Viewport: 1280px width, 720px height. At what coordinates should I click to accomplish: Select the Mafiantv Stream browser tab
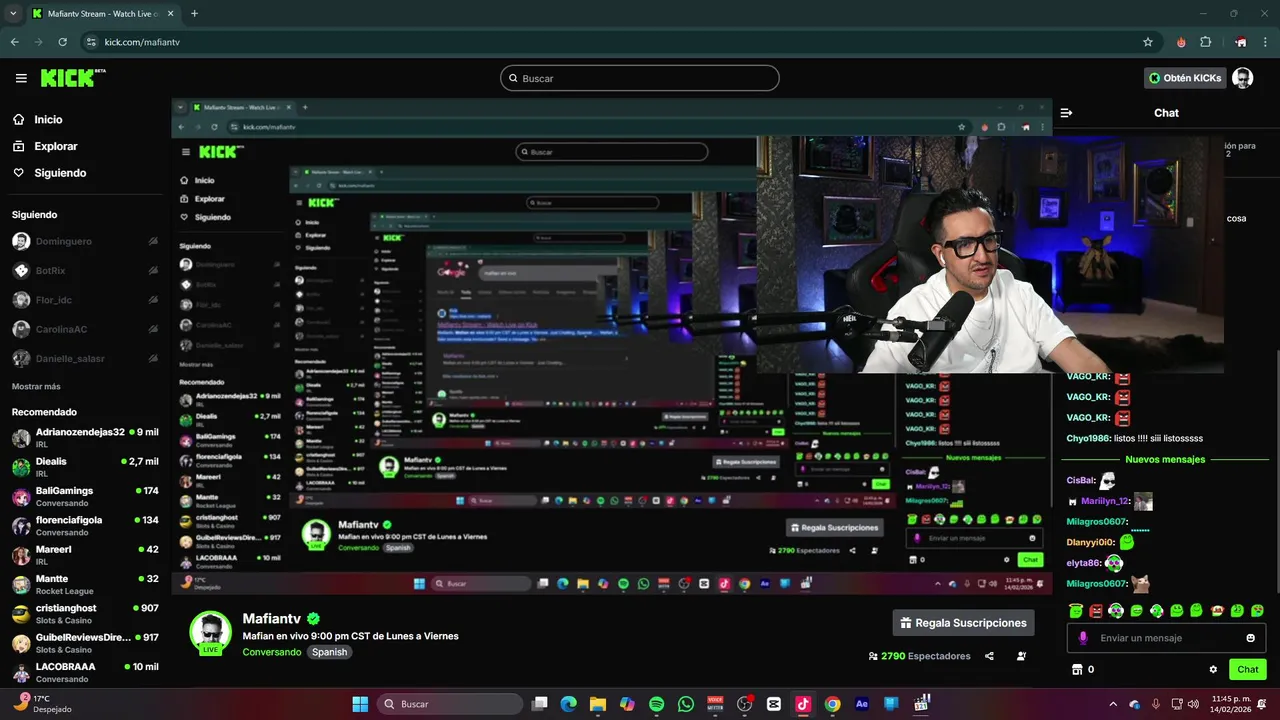102,14
